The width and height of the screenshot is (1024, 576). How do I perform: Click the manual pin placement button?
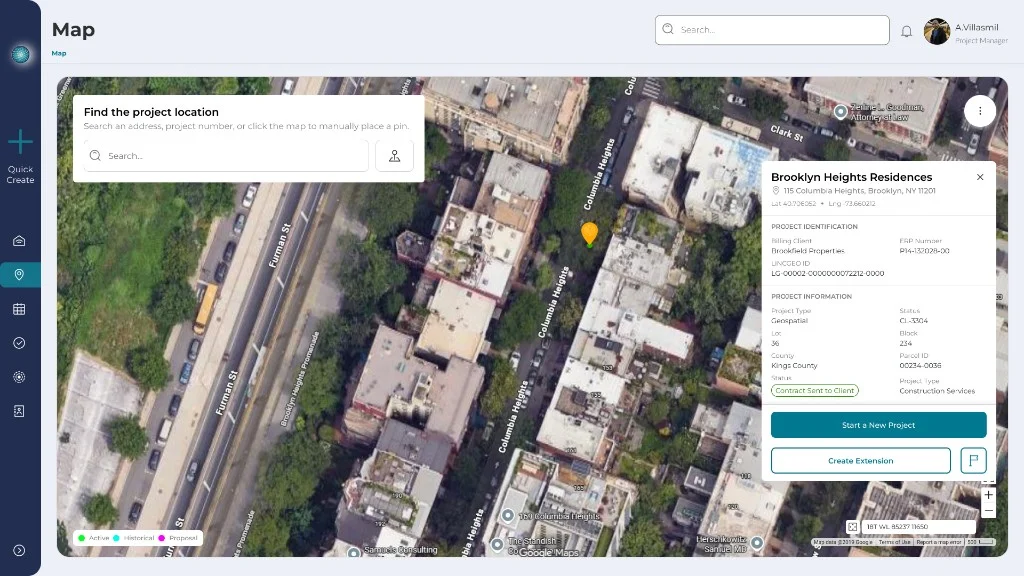click(394, 155)
